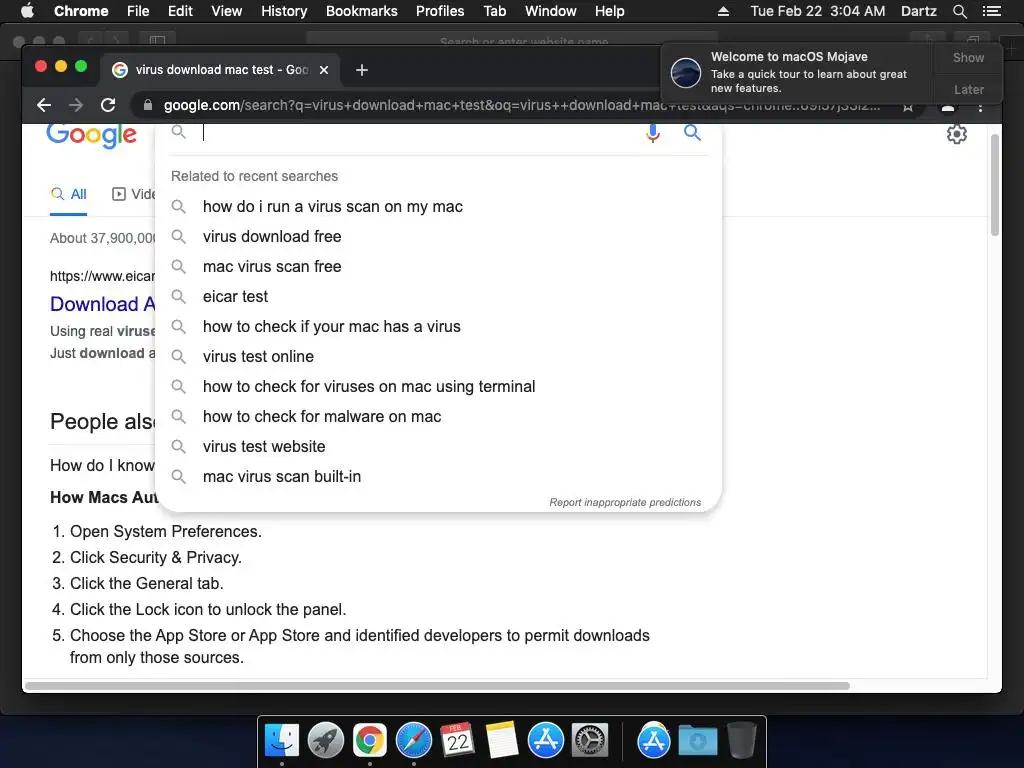Reload the current page

108,105
